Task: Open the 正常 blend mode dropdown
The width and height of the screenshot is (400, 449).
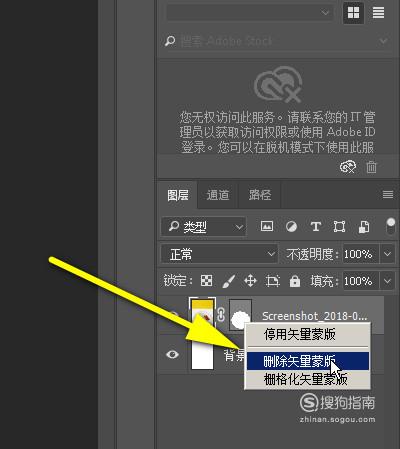Action: 219,254
